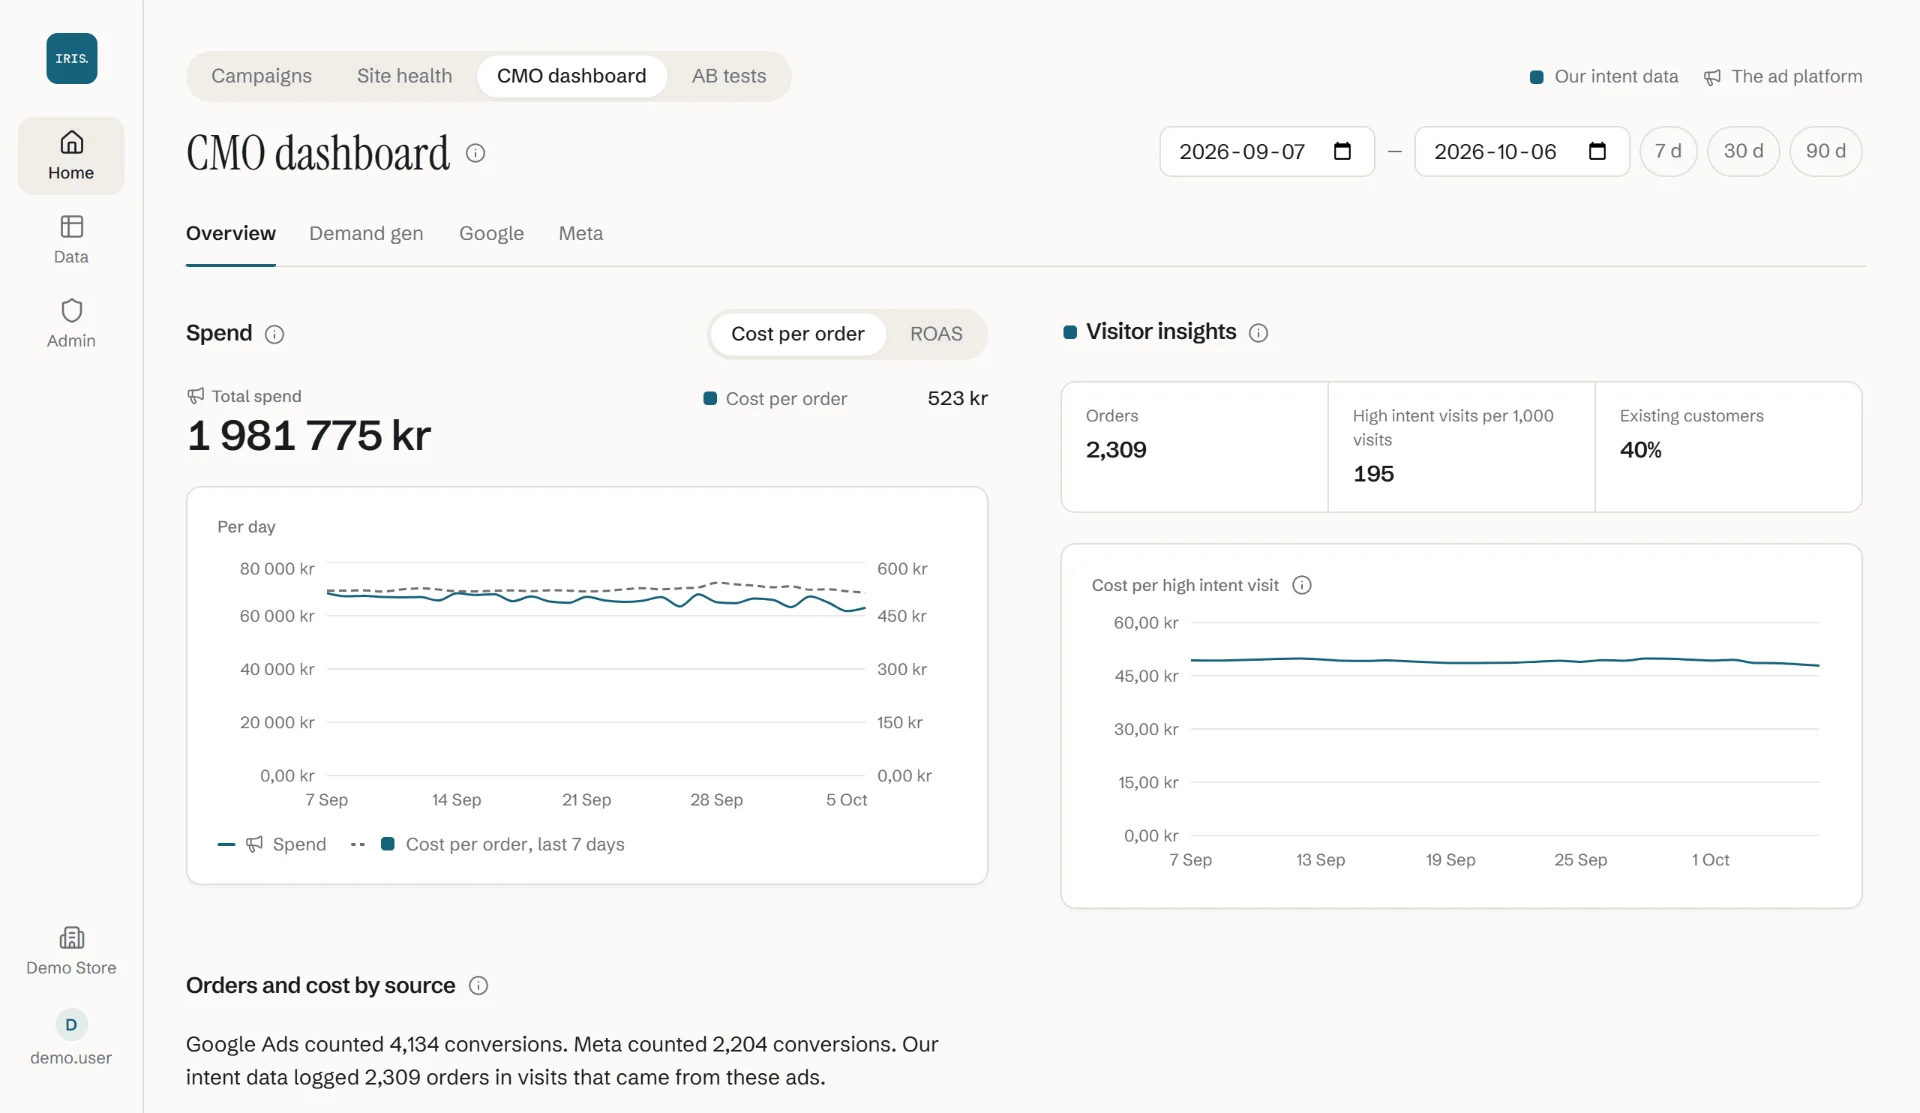Click the 523 kr cost per order value
The image size is (1920, 1113).
point(957,398)
